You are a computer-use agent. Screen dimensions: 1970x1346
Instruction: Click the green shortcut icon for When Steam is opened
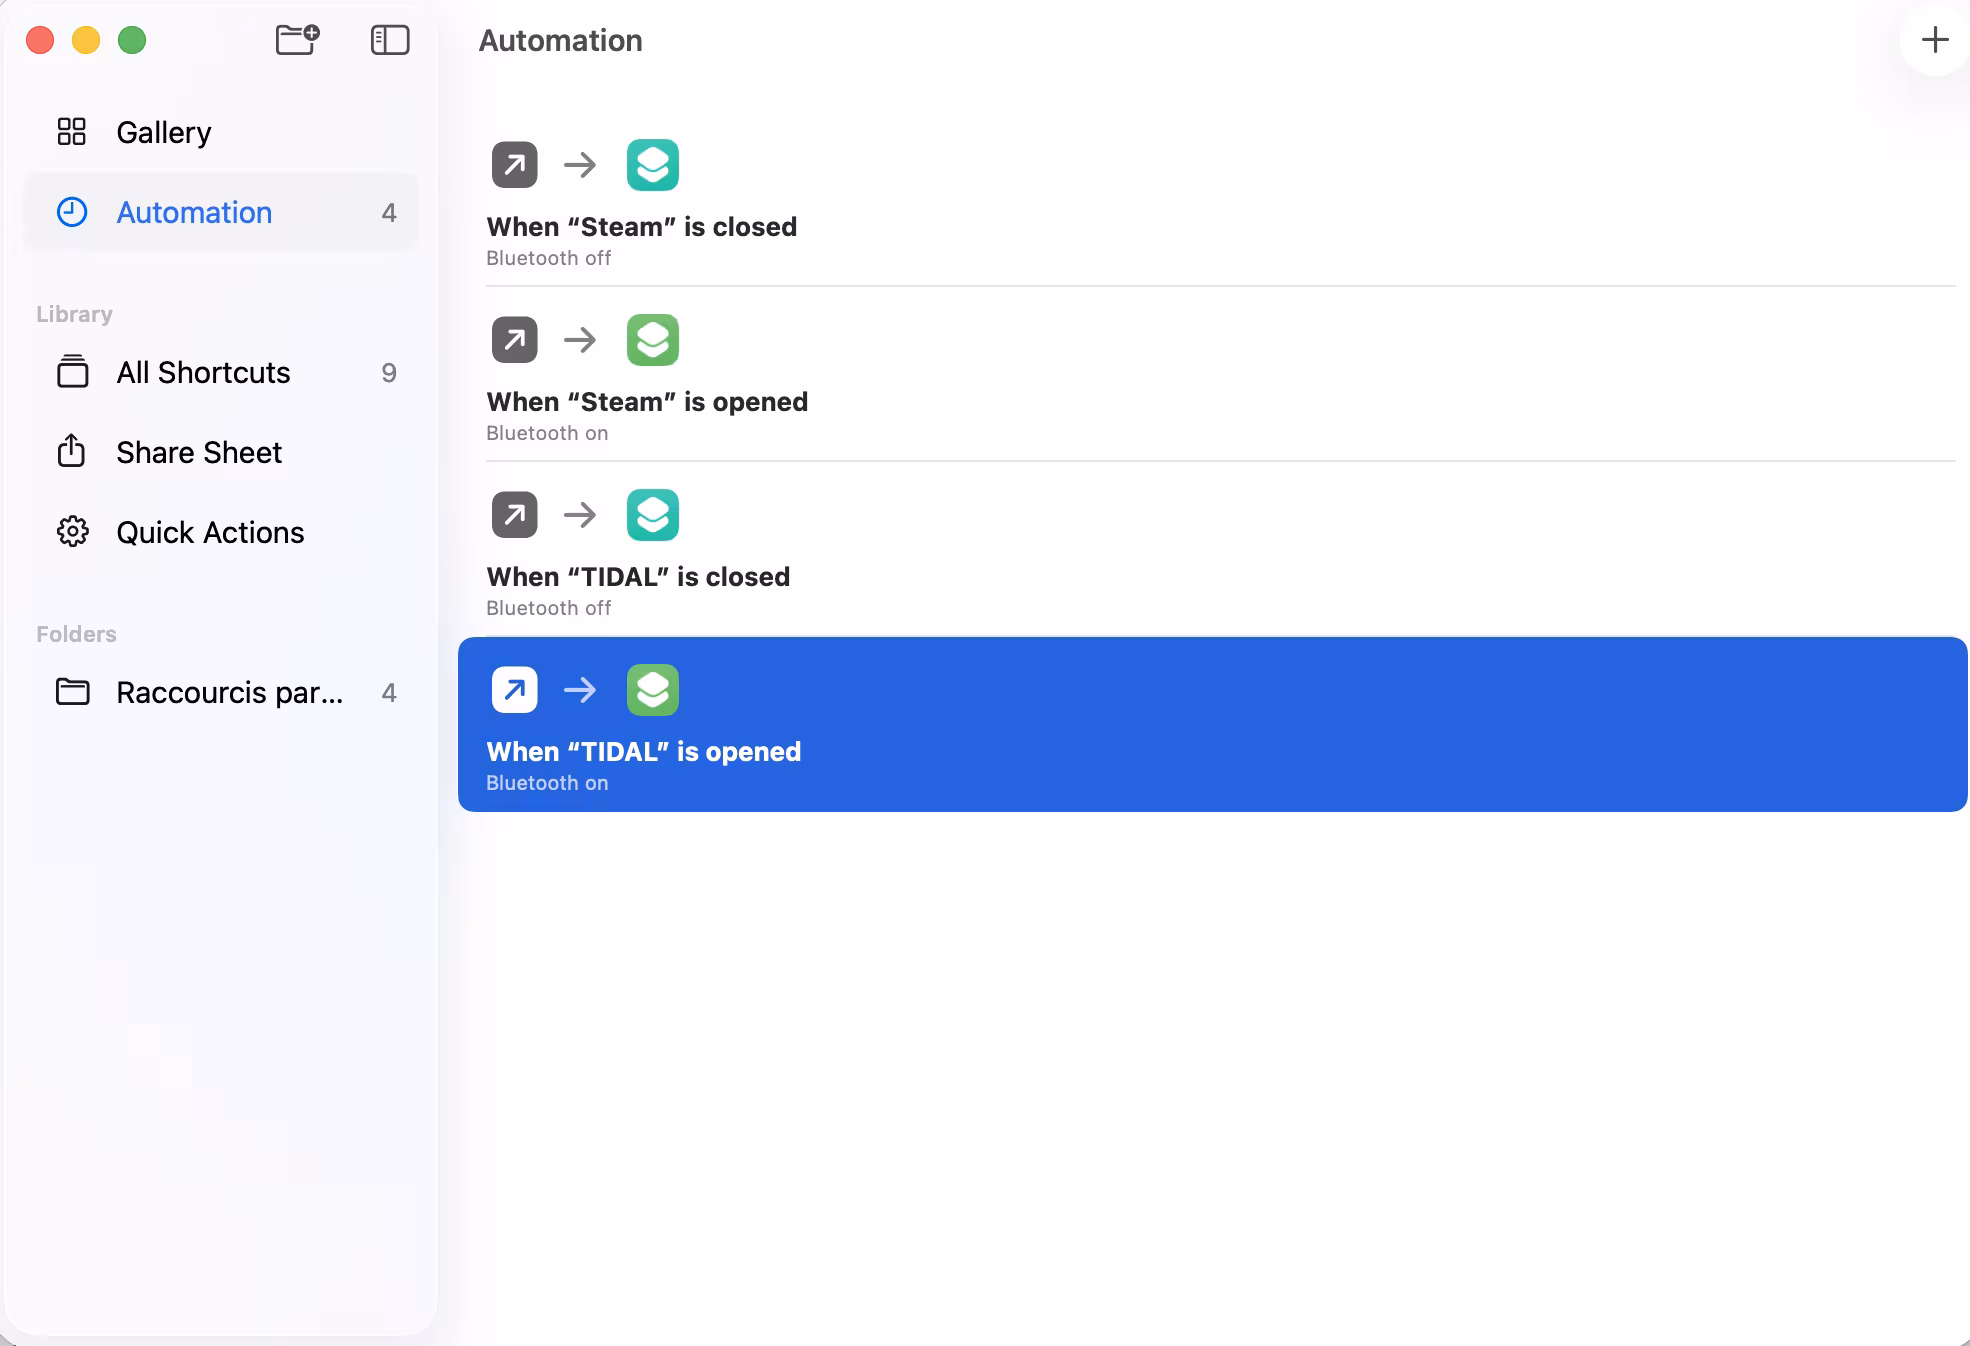652,339
